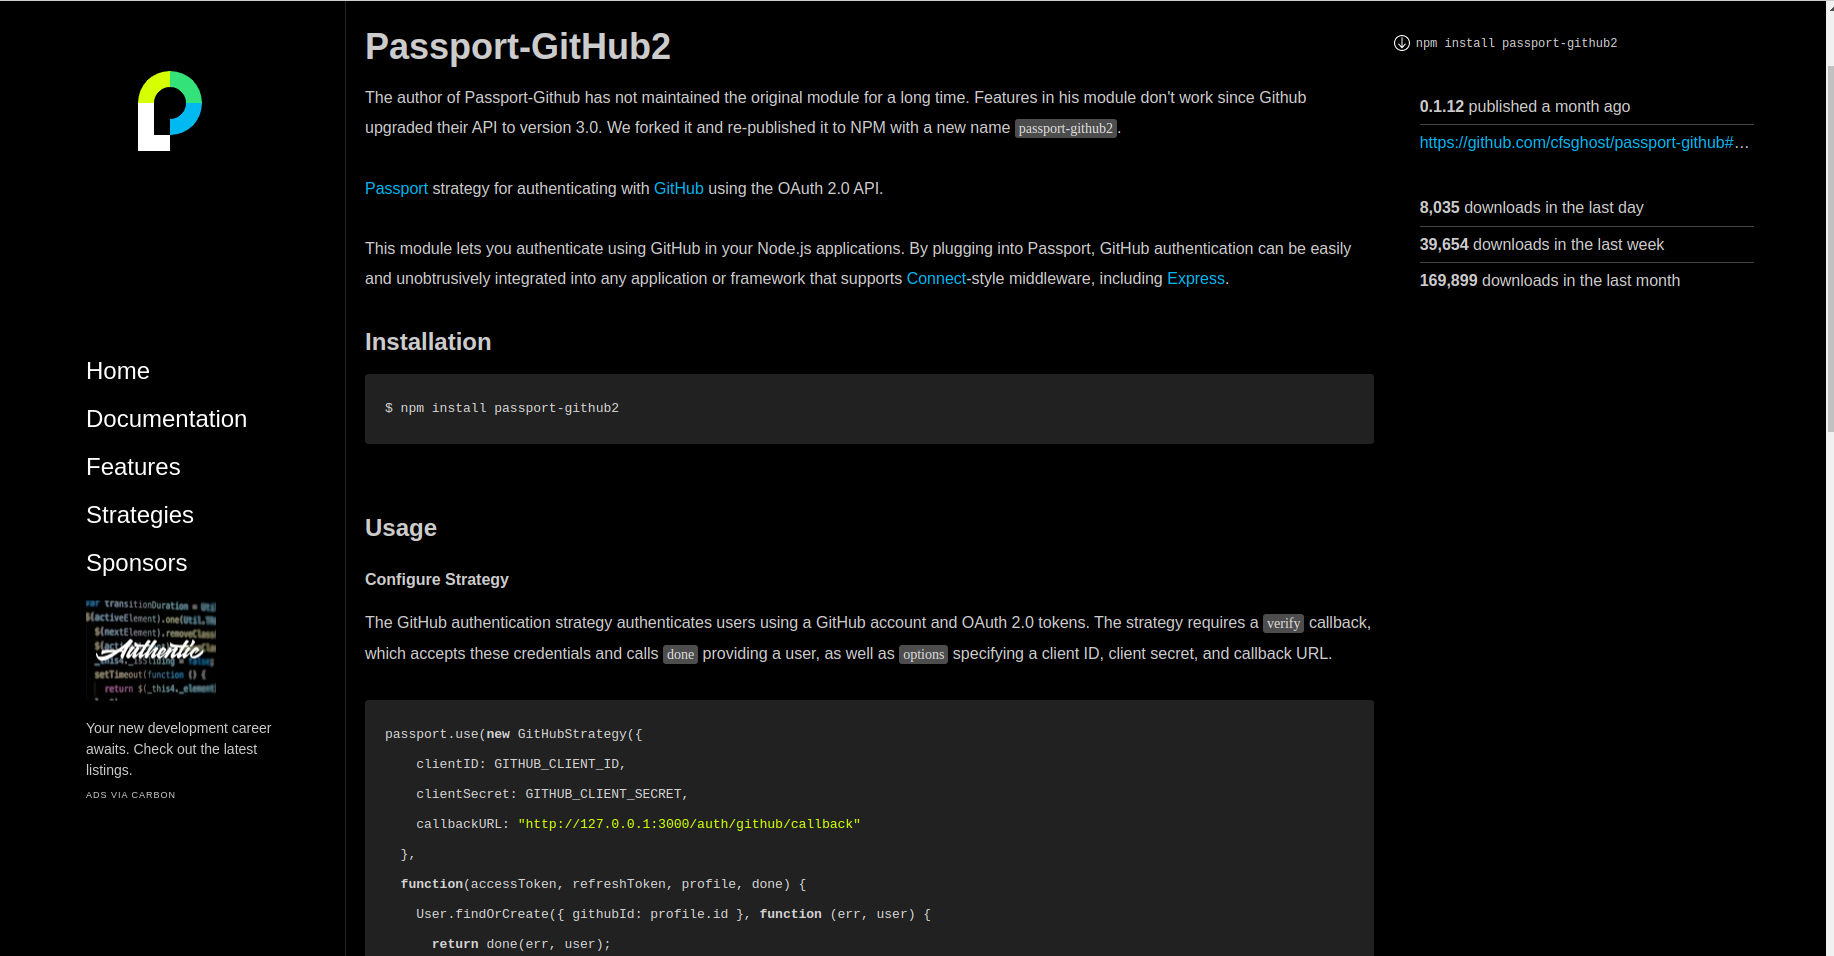Click the inline done code tag

pos(680,654)
